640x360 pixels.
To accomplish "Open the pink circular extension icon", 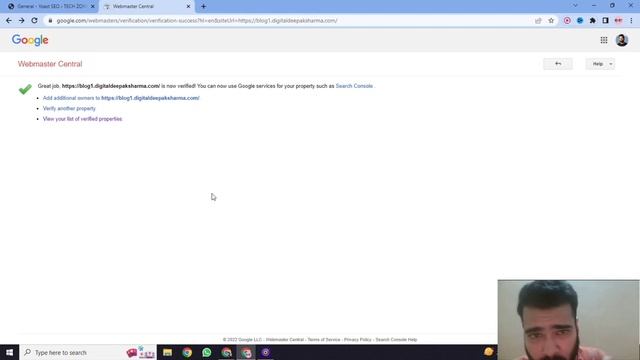I will pyautogui.click(x=567, y=20).
